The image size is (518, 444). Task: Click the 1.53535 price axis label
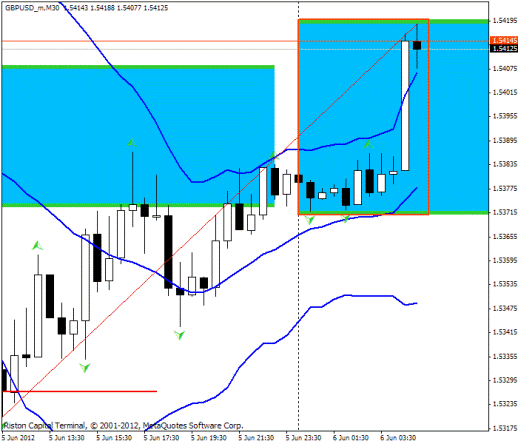tap(505, 284)
